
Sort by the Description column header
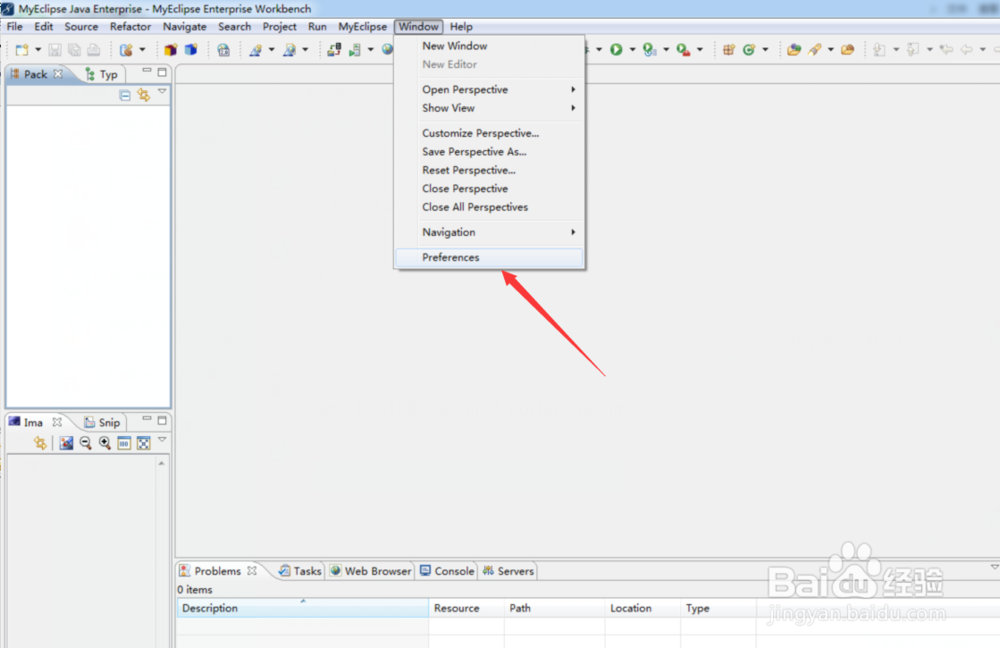click(302, 608)
